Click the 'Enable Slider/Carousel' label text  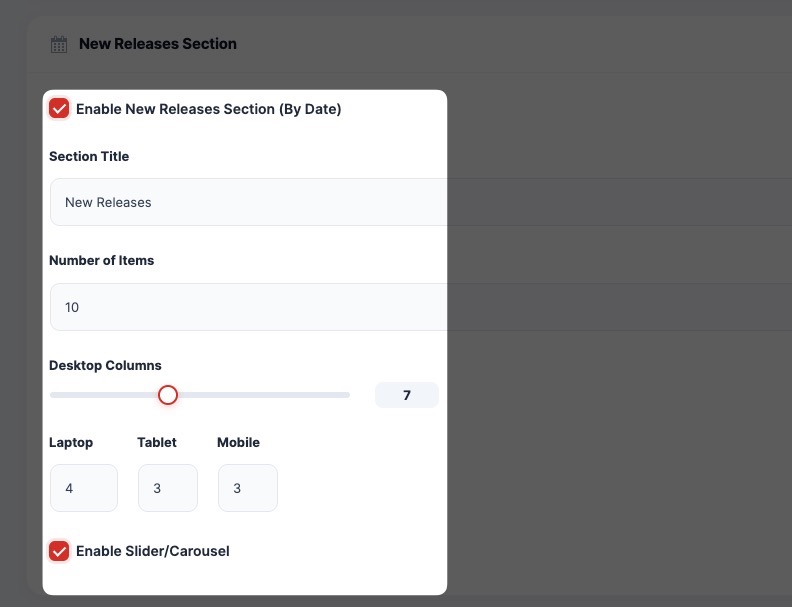point(152,551)
